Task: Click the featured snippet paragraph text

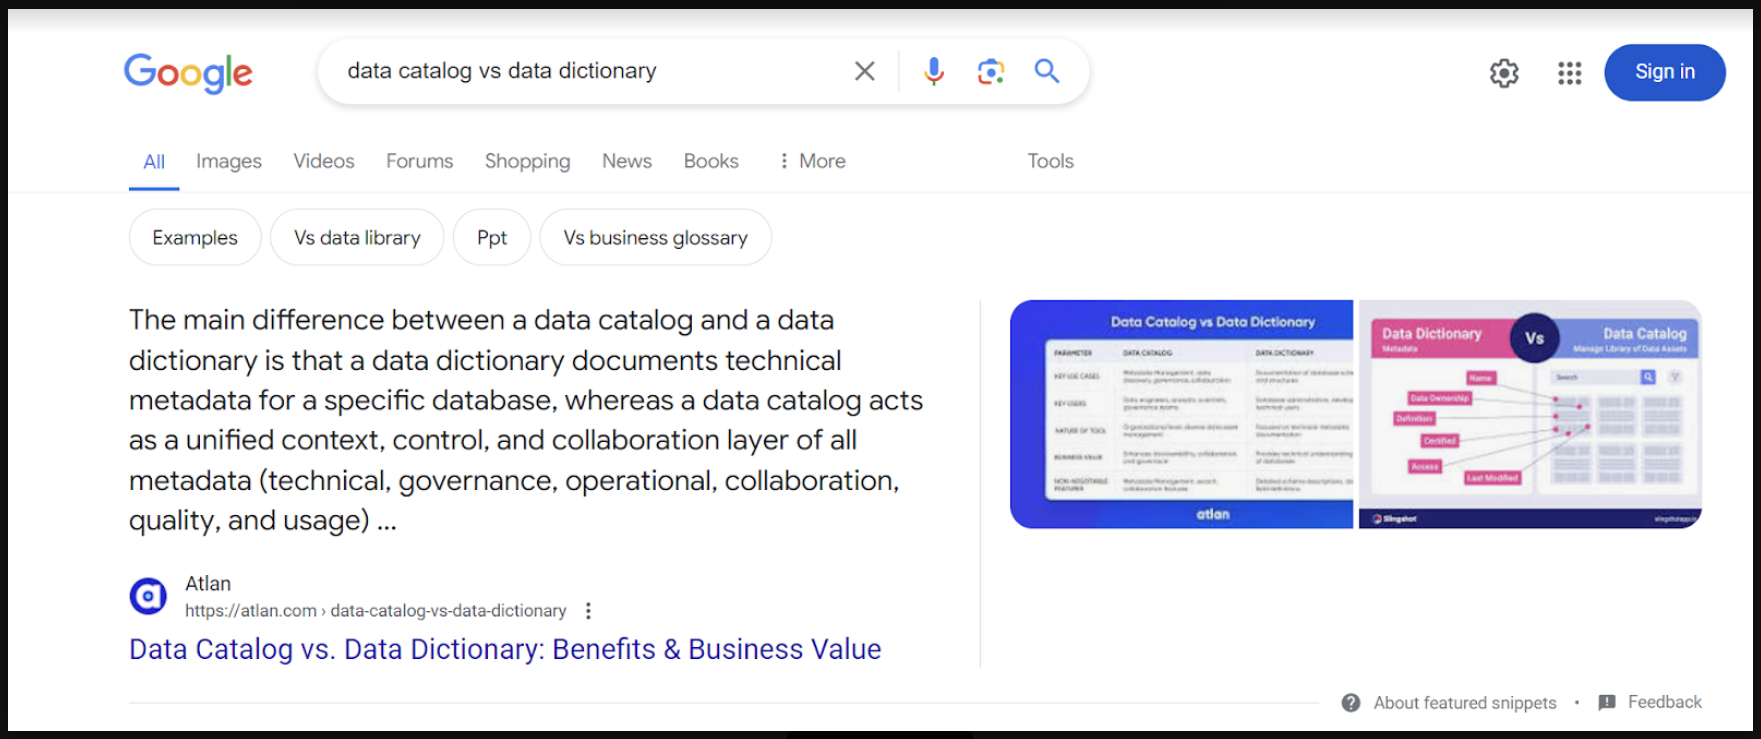Action: 526,420
